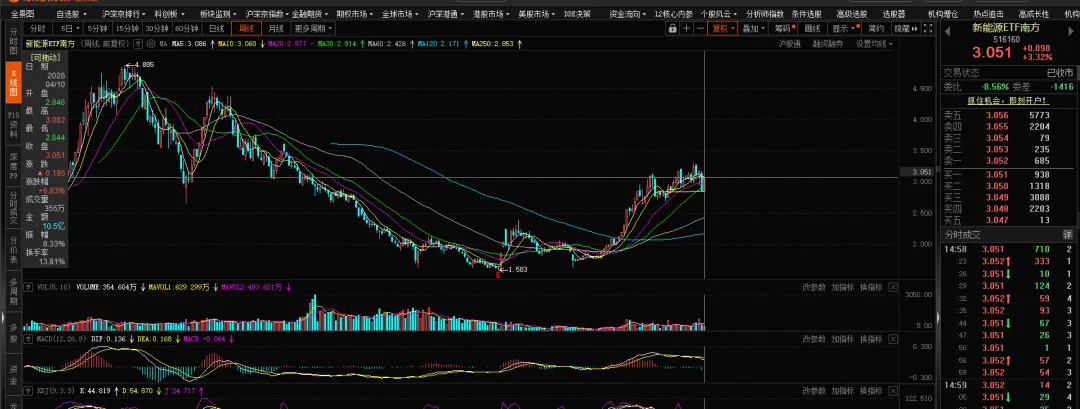Click the KDJ indicator help icon

coord(28,391)
